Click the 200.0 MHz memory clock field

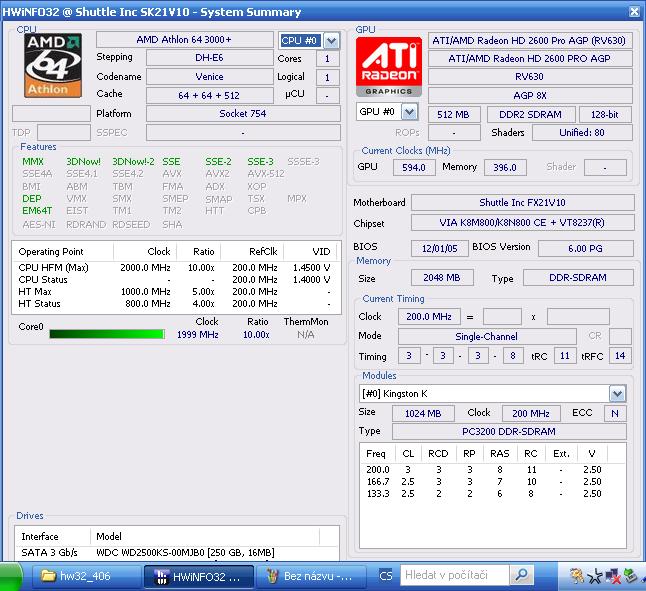[429, 317]
